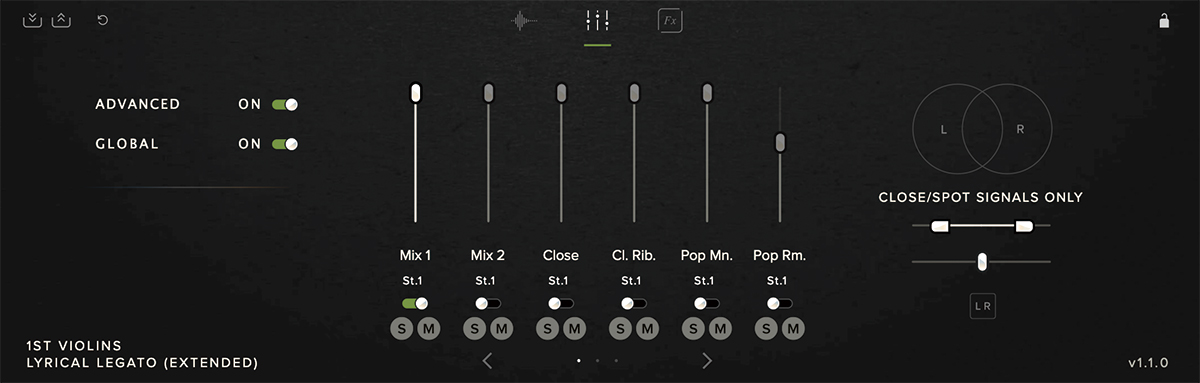The image size is (1200, 383).
Task: Mute the Cl. Rib. channel
Action: [x=647, y=328]
